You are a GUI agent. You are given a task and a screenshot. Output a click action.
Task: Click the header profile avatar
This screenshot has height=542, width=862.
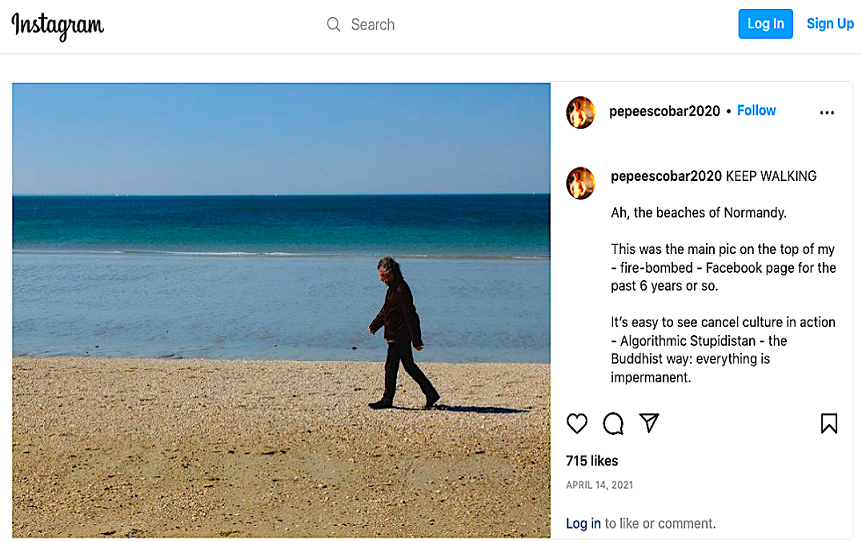point(581,112)
